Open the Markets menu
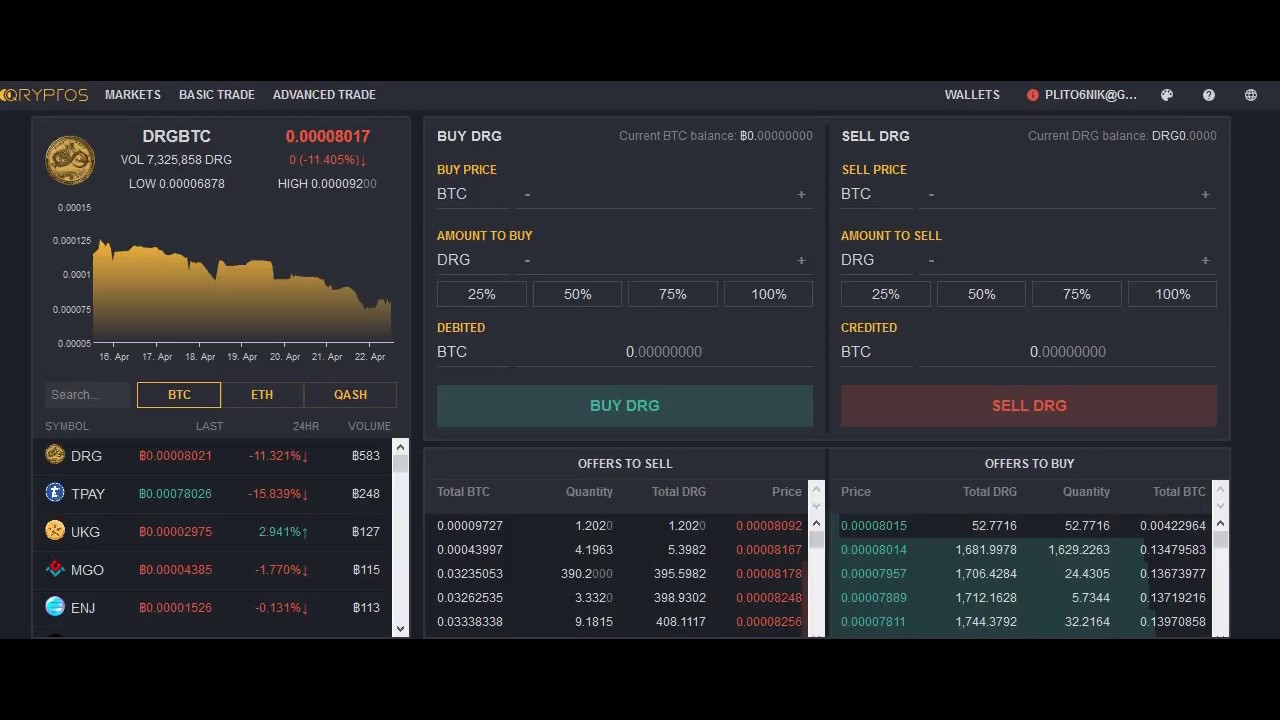1280x720 pixels. (133, 95)
